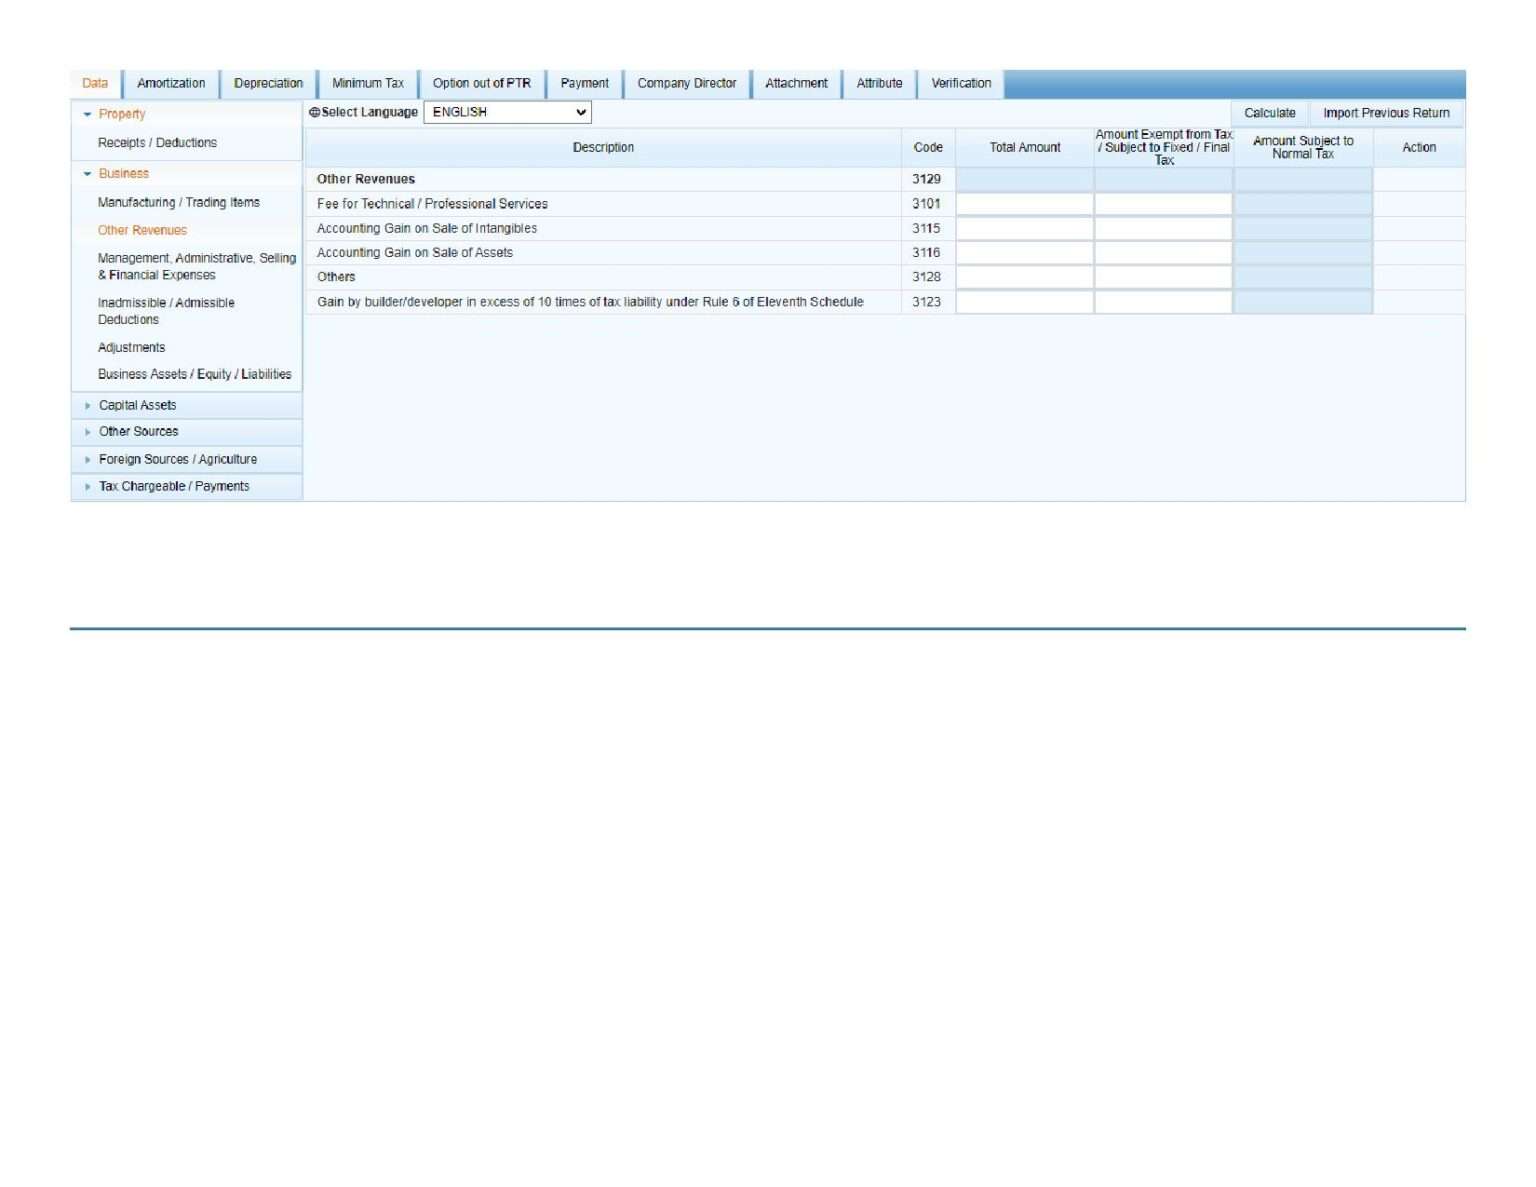Click Total Amount field for code 3101
The height and width of the screenshot is (1187, 1536).
tap(1024, 204)
